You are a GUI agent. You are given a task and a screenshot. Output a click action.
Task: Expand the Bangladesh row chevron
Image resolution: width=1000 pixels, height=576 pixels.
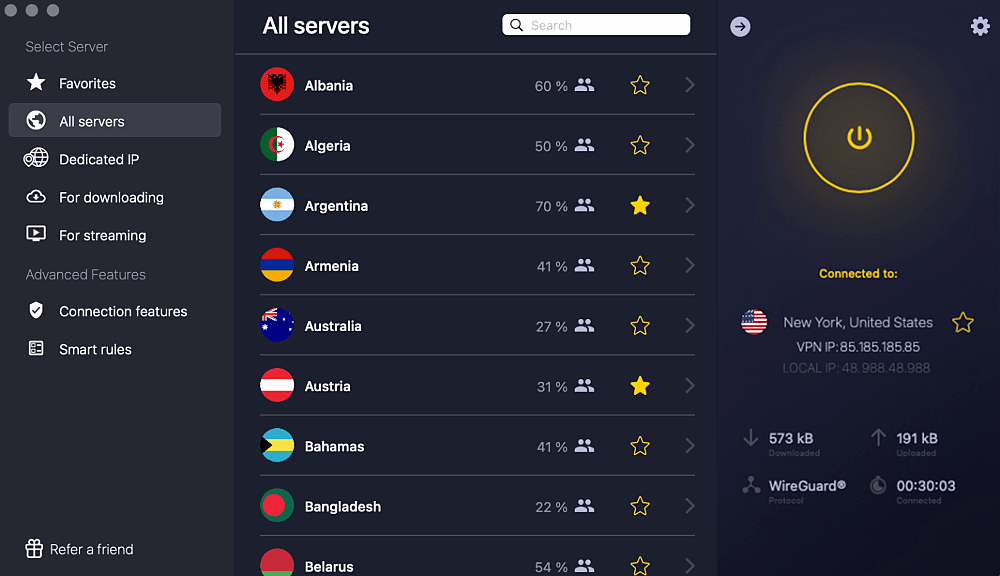click(x=689, y=506)
